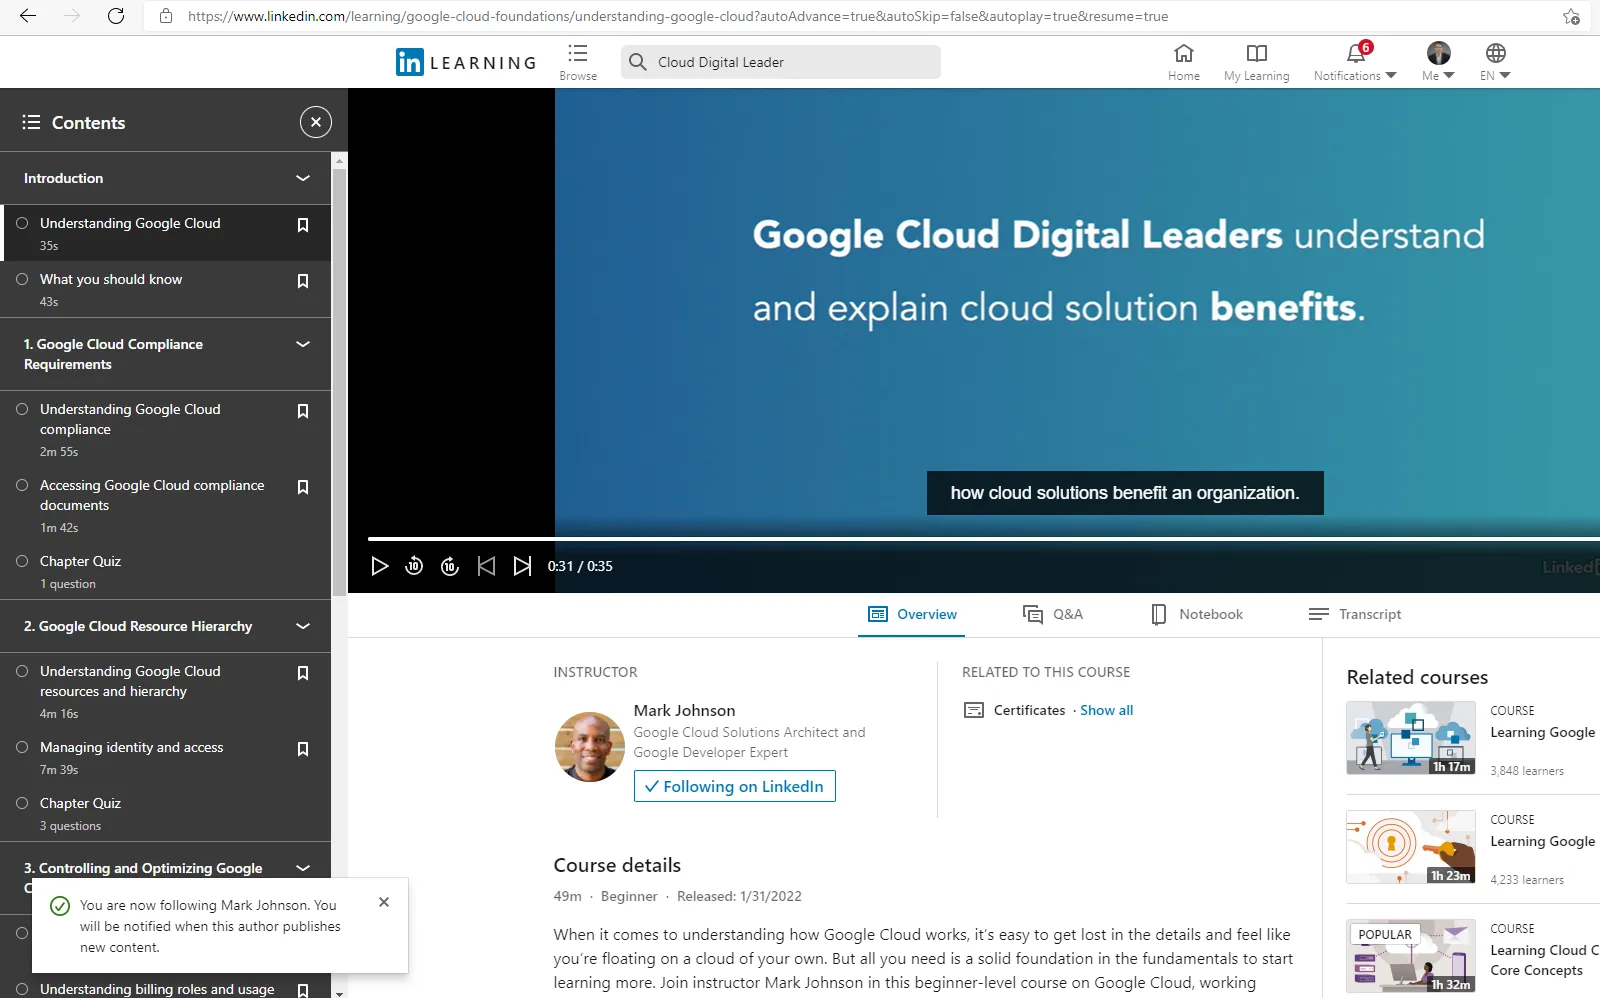The height and width of the screenshot is (998, 1600).
Task: Bookmark Managing identity and access video
Action: tap(303, 749)
